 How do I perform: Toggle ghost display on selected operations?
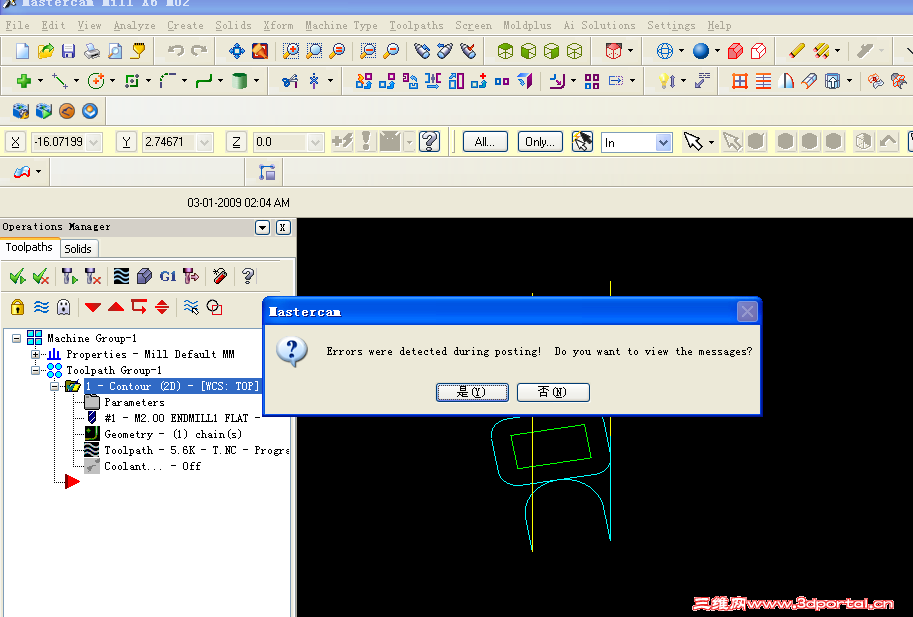[62, 307]
